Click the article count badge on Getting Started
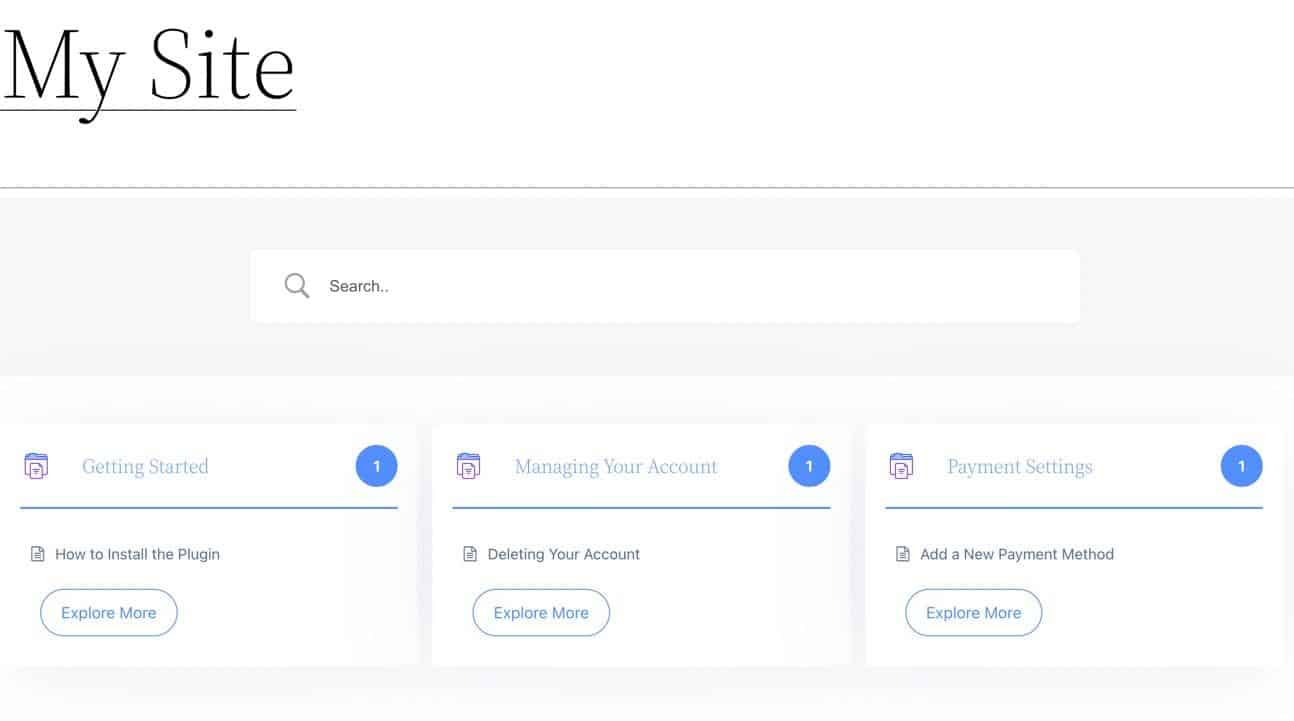 (377, 465)
